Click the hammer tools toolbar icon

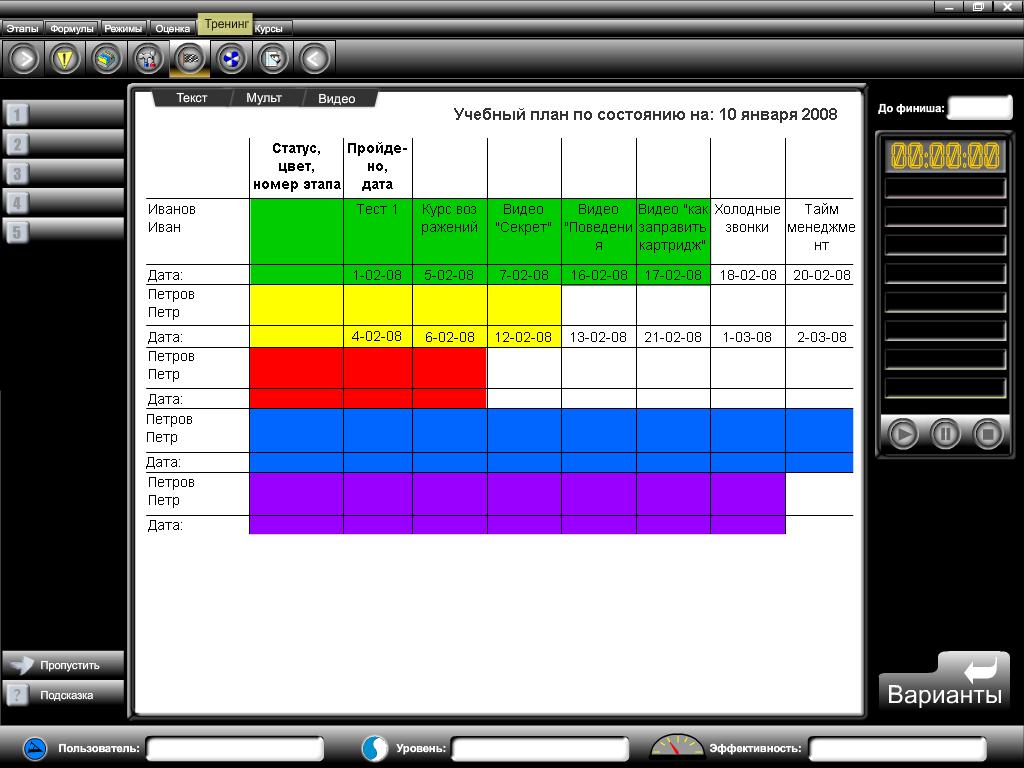(149, 59)
